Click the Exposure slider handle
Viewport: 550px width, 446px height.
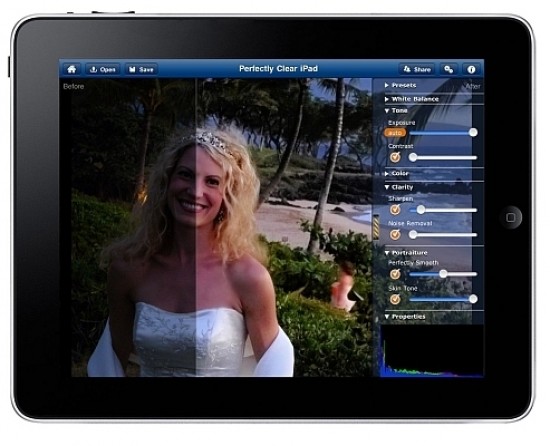point(473,132)
